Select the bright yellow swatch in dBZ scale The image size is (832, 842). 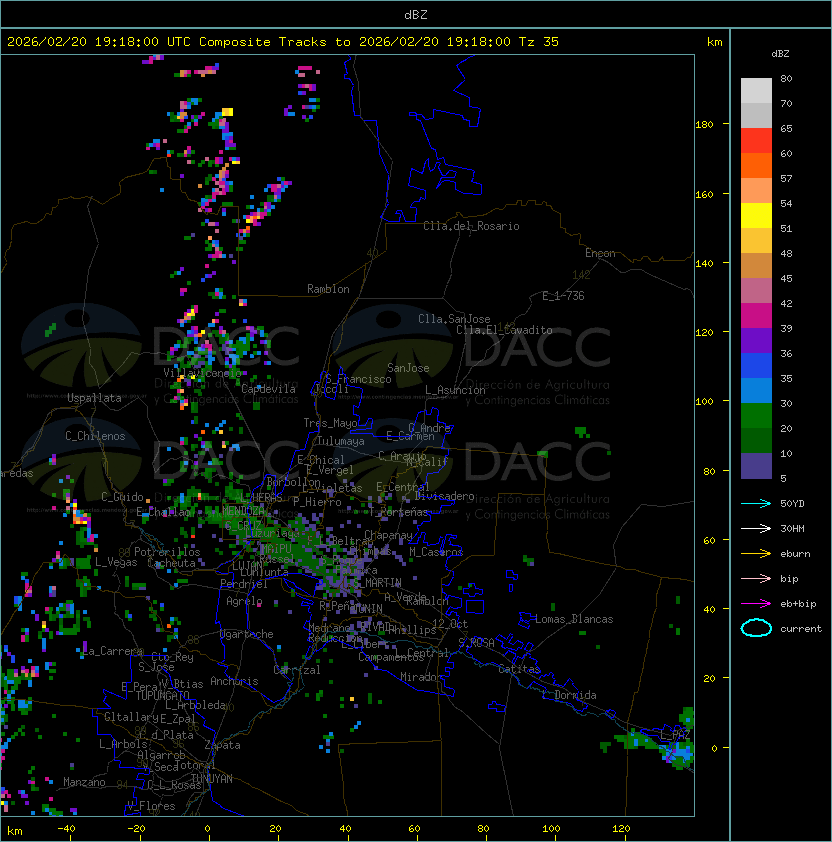(x=756, y=216)
